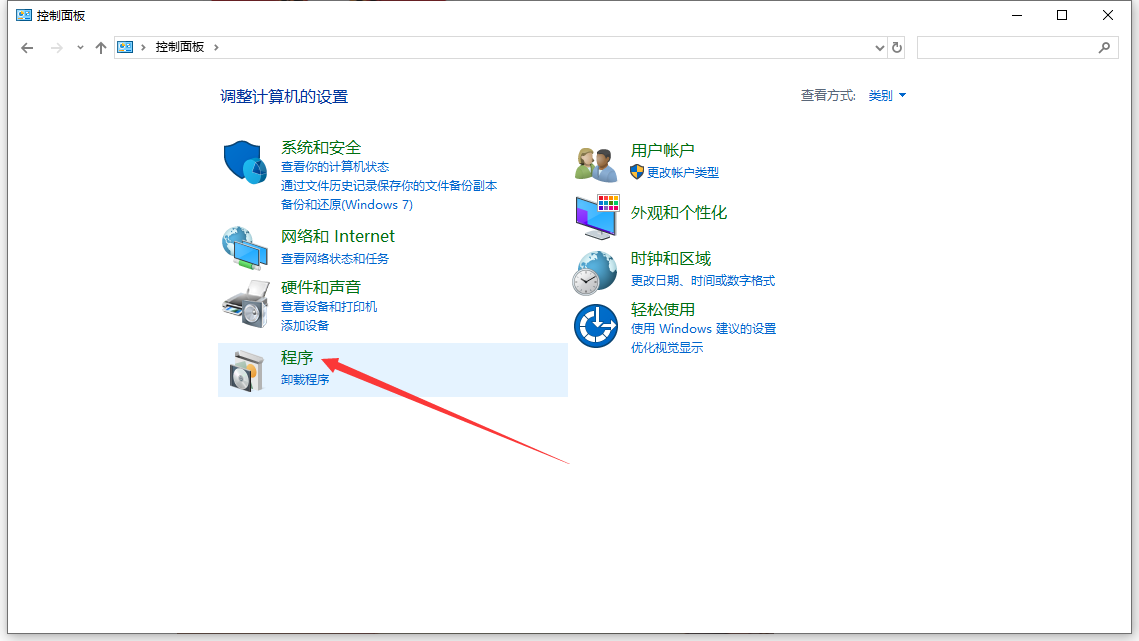Click the 时钟和区域 globe icon

click(x=595, y=271)
